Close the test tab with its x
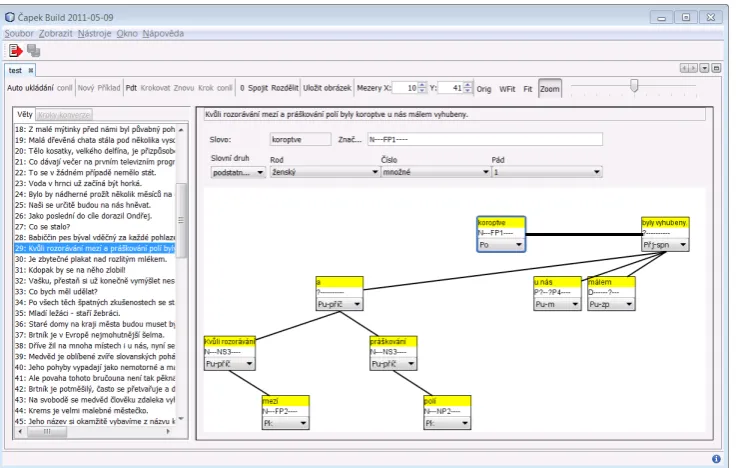The height and width of the screenshot is (468, 737). pos(31,70)
